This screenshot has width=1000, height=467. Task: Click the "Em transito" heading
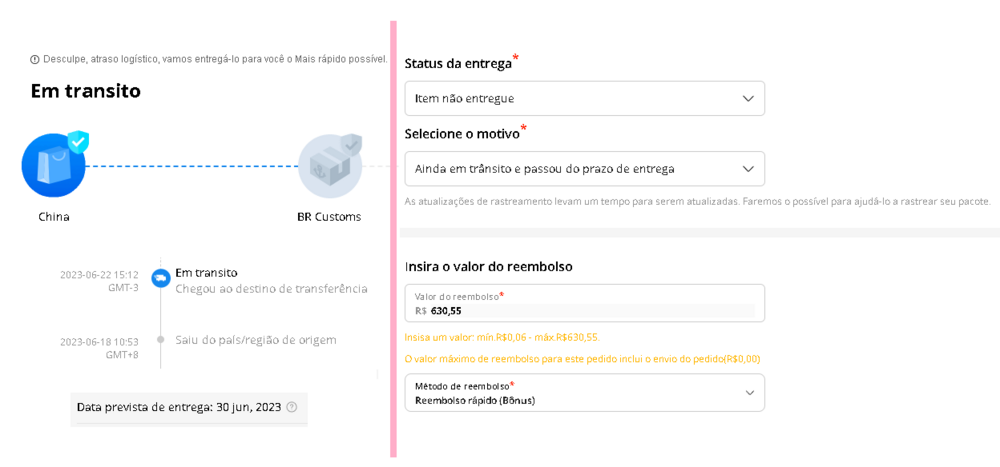point(86,91)
